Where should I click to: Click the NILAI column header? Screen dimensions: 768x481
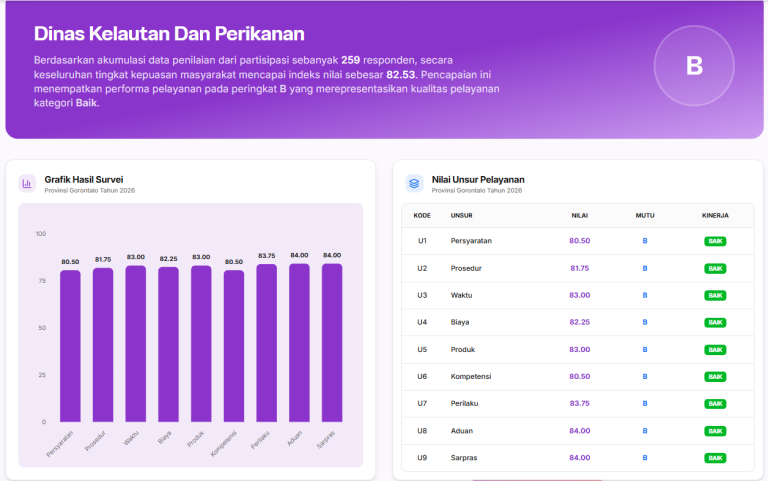579,216
